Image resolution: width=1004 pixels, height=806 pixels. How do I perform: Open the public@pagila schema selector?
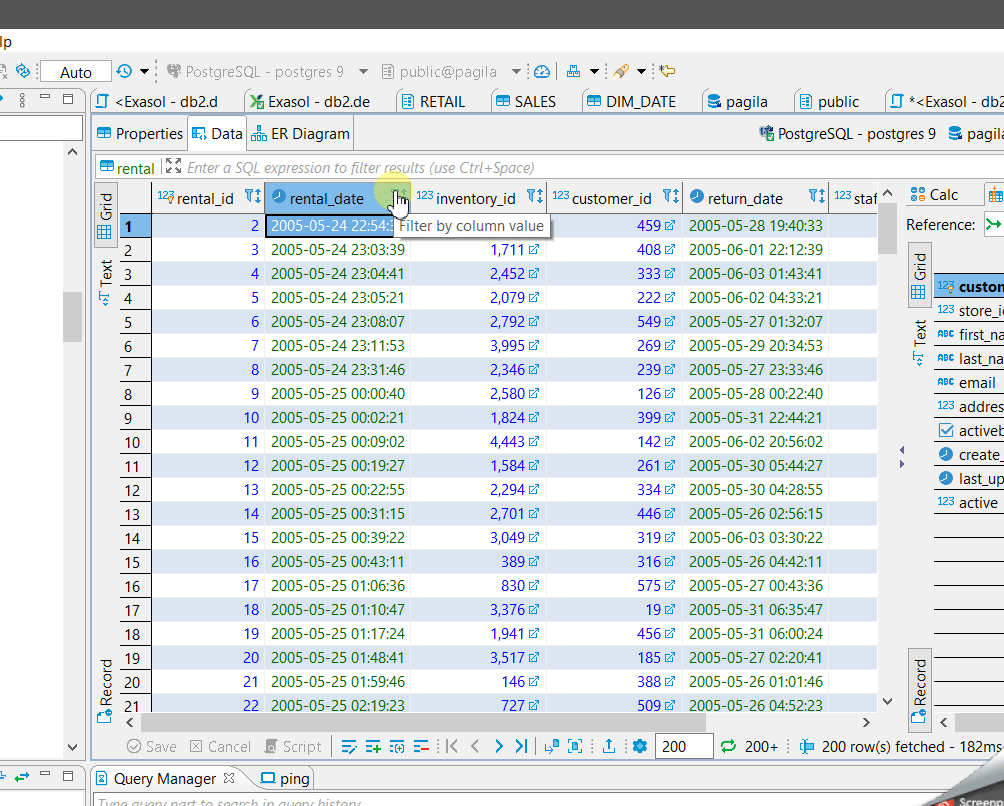pyautogui.click(x=450, y=72)
